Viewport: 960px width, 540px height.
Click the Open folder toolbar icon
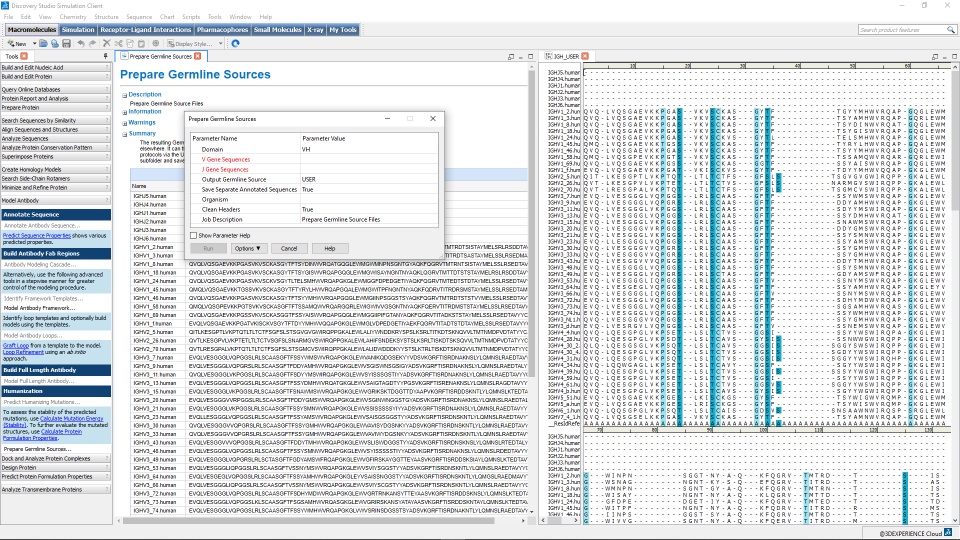point(43,44)
